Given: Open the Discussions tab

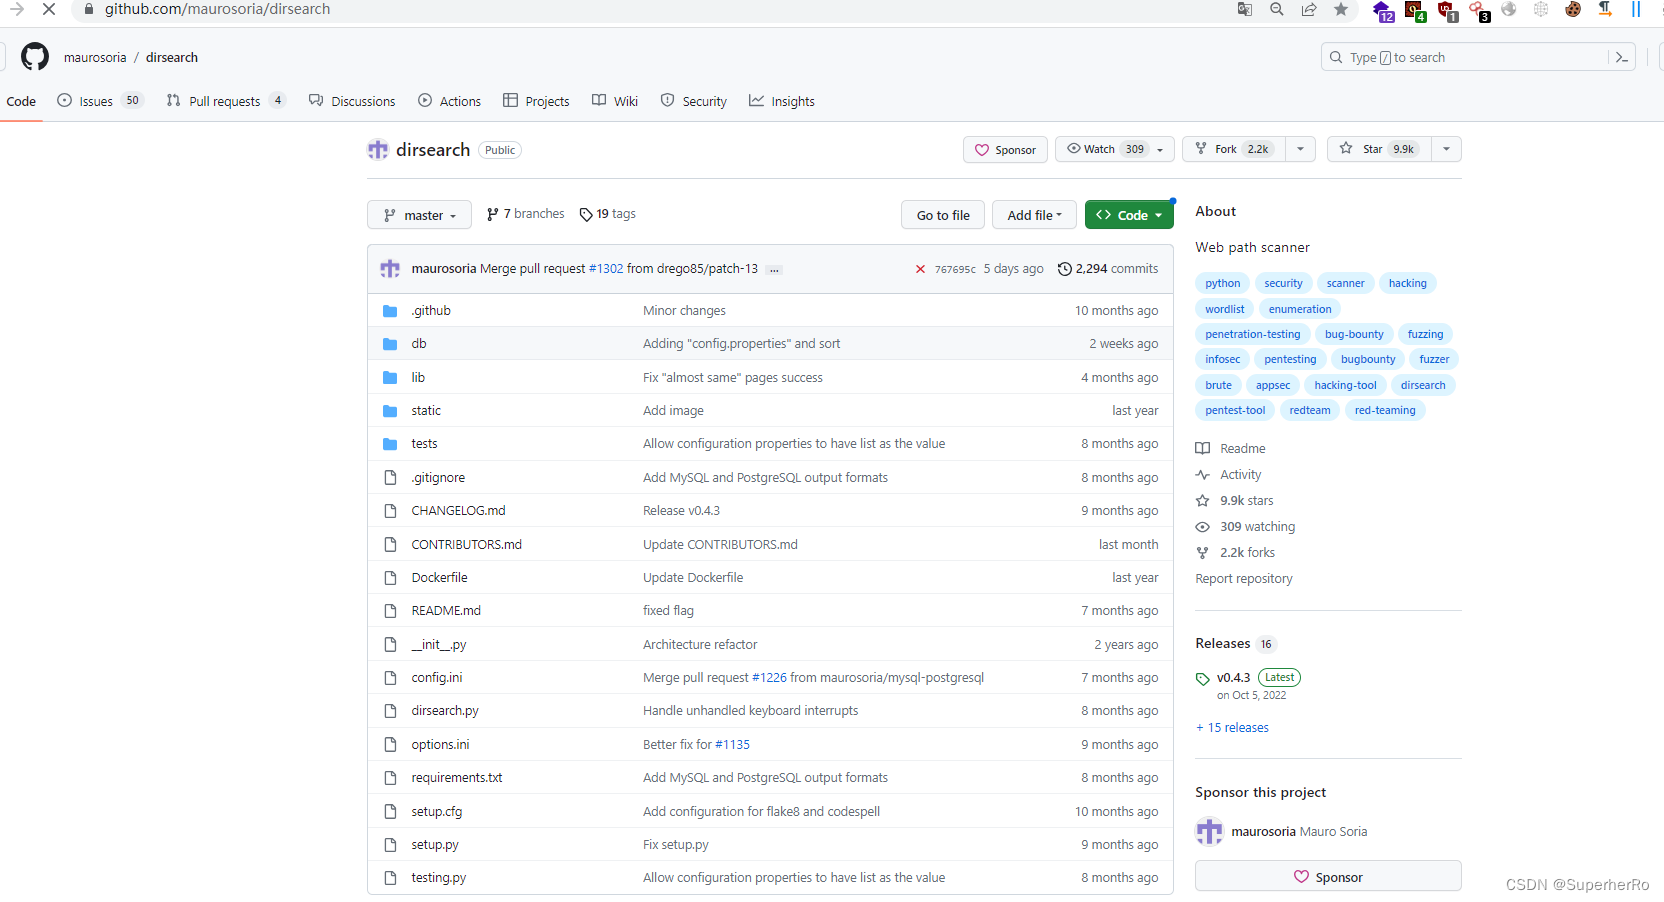Looking at the screenshot, I should 352,101.
